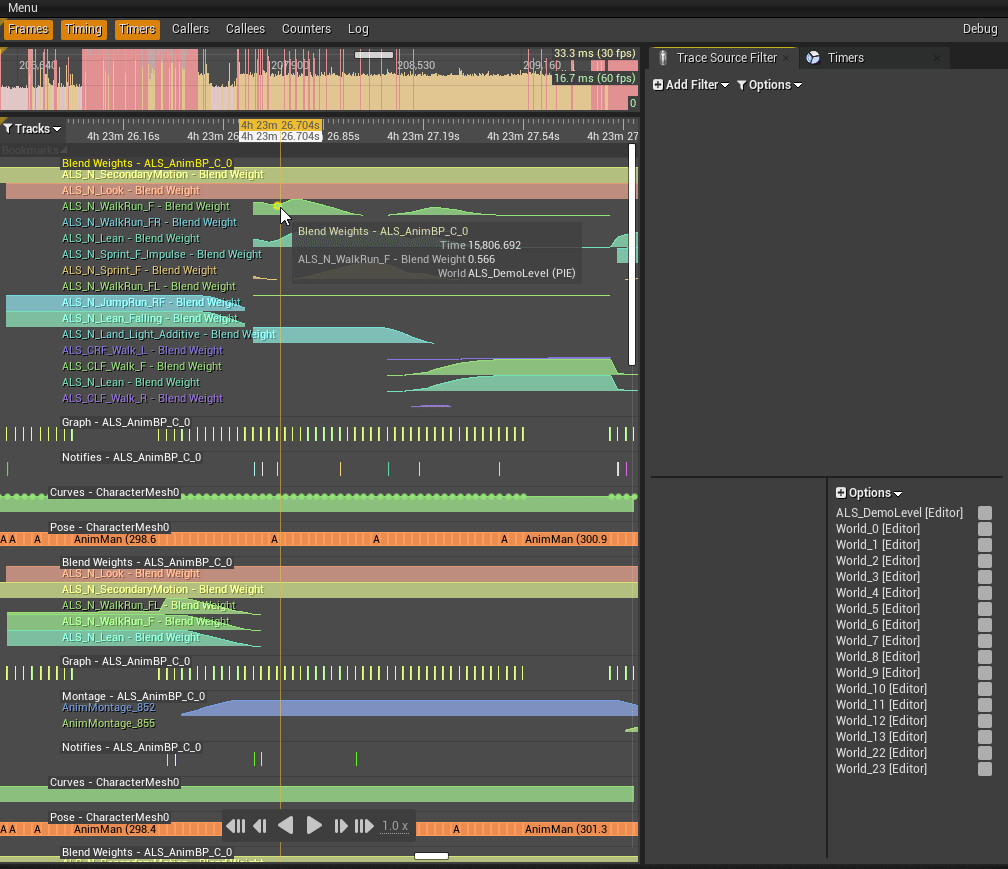The height and width of the screenshot is (869, 1008).
Task: Step one frame backward
Action: tap(260, 826)
